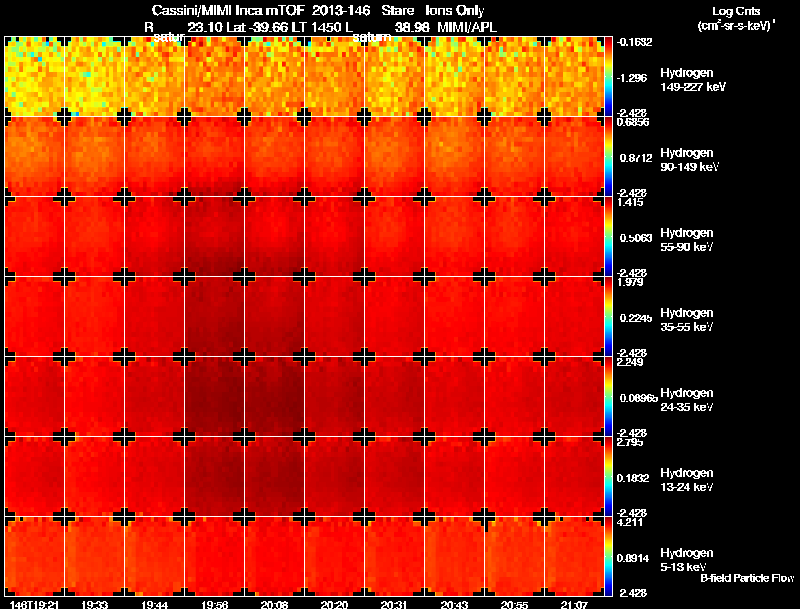The image size is (800, 609).
Task: Click the color bar beside 5-13 keV
Action: (x=608, y=557)
